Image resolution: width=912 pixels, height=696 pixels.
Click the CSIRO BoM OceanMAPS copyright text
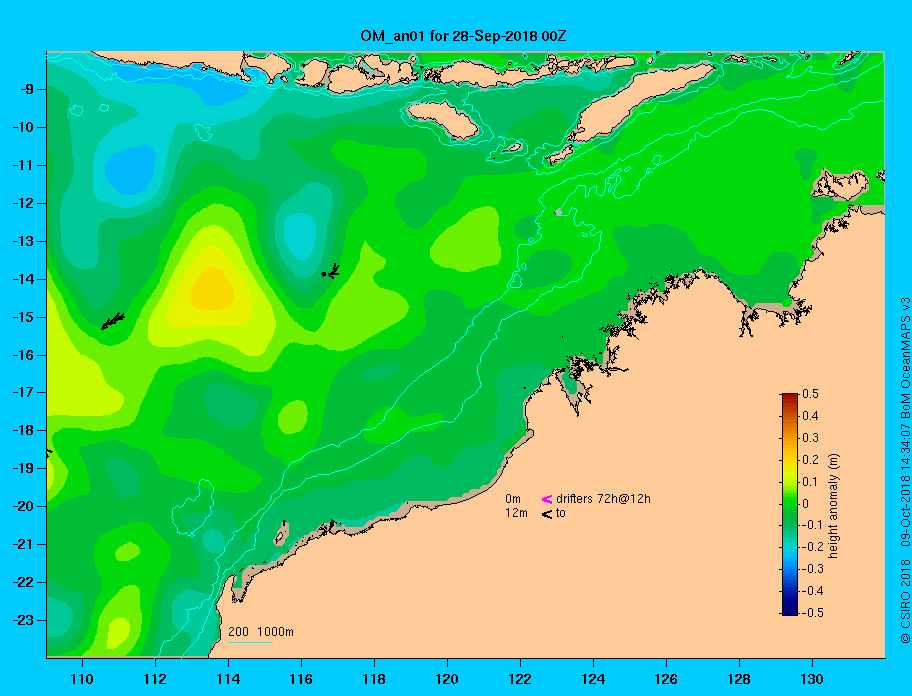905,471
